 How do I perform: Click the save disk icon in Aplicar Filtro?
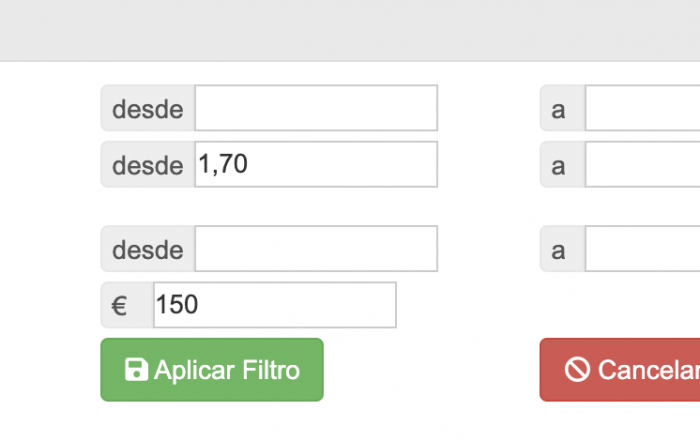coord(136,370)
